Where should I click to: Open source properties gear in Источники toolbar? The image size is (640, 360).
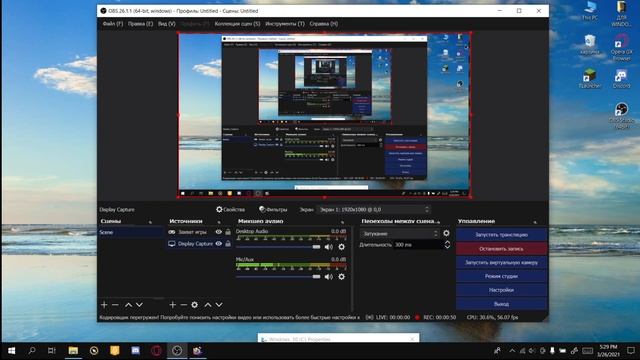click(x=195, y=304)
